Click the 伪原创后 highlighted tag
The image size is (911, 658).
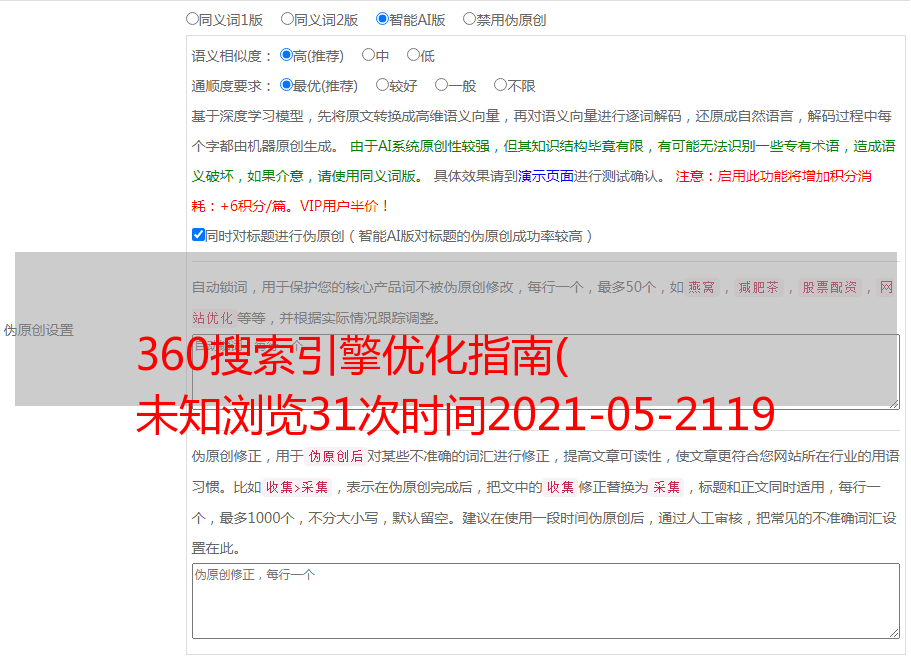(x=336, y=456)
